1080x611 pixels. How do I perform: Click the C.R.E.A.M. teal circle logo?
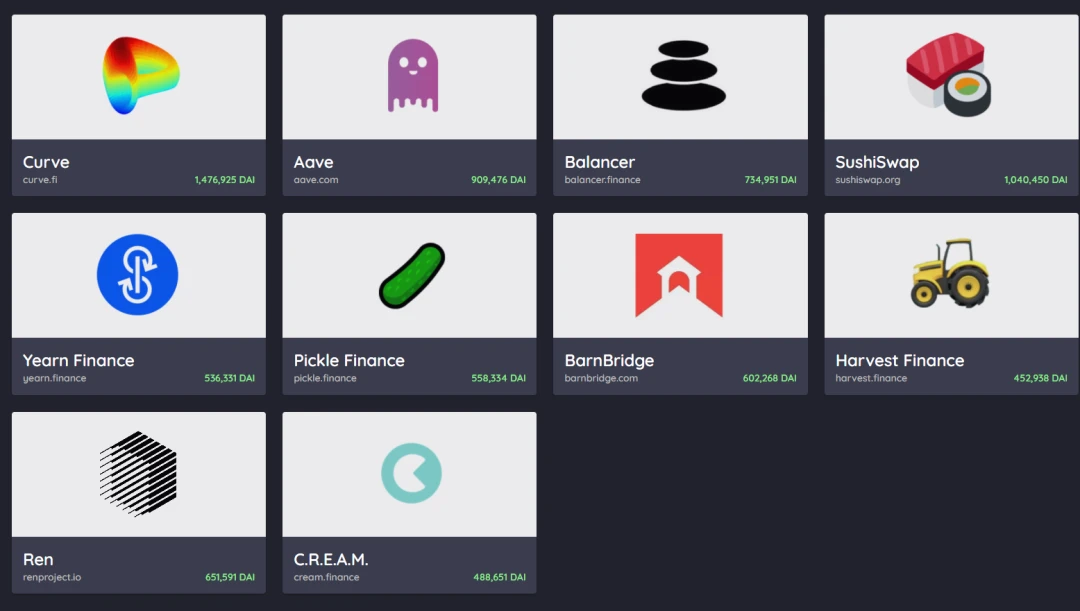(411, 473)
